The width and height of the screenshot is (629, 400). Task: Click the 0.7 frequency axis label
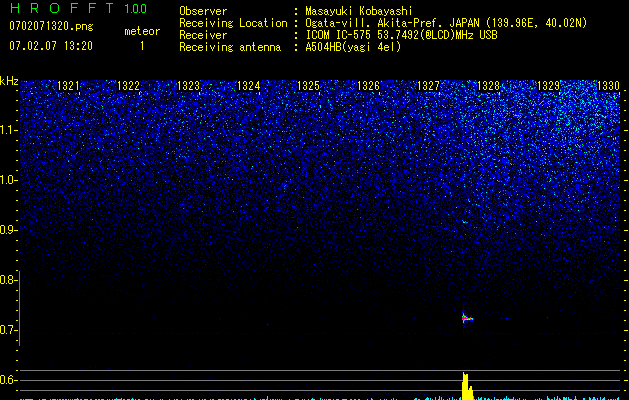click(9, 331)
